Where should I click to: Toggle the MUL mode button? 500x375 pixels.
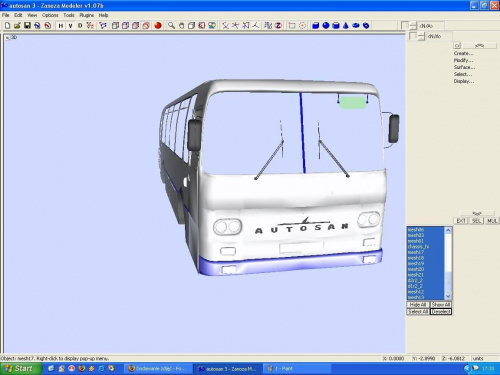(x=492, y=221)
